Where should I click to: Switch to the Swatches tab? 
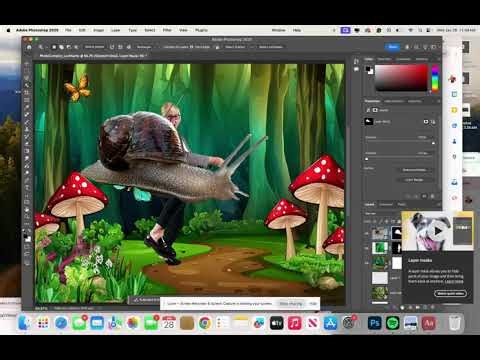pos(384,59)
